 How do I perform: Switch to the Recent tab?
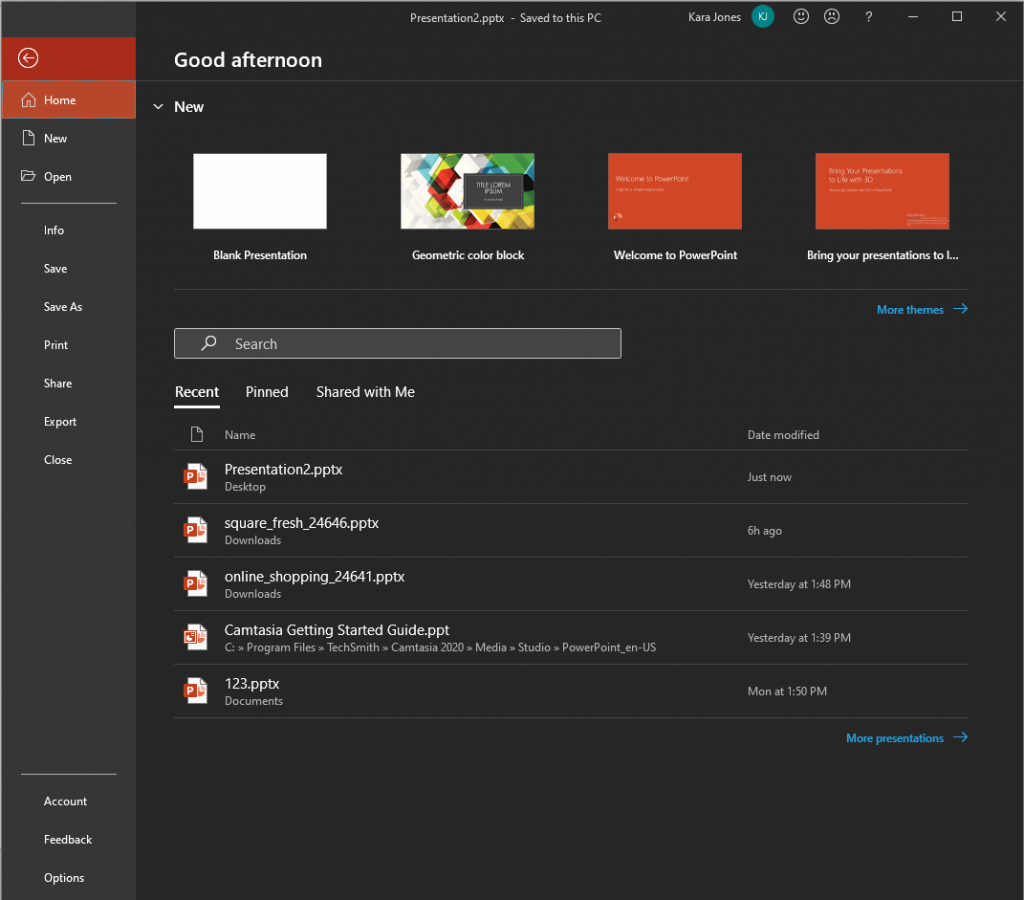[197, 392]
